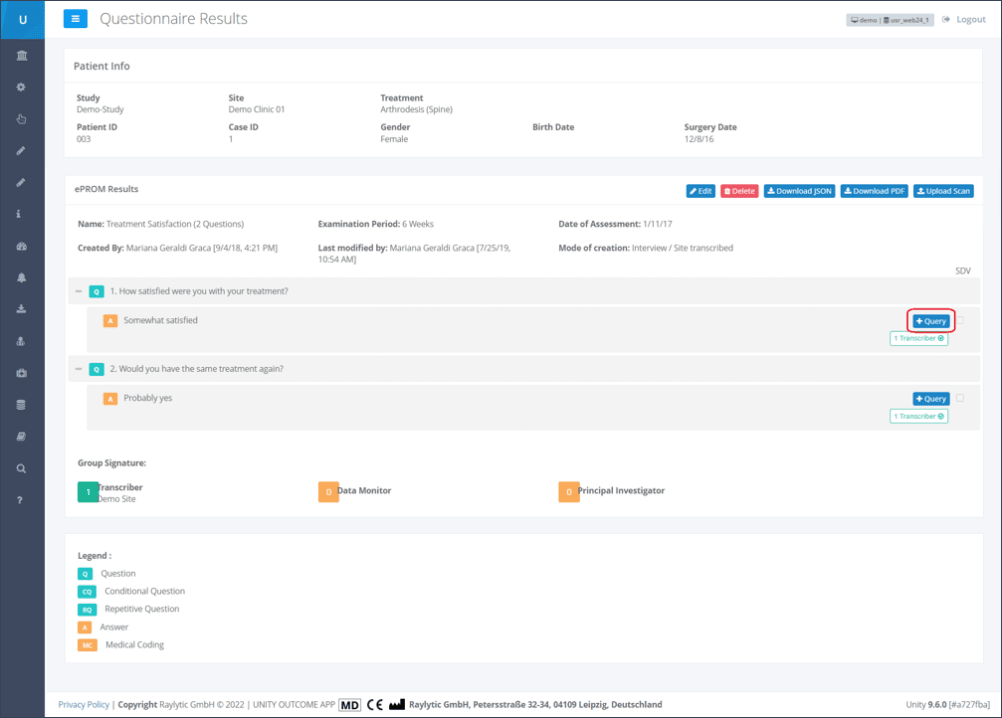Check SDV box for 'Probably yes' answer

(x=961, y=398)
